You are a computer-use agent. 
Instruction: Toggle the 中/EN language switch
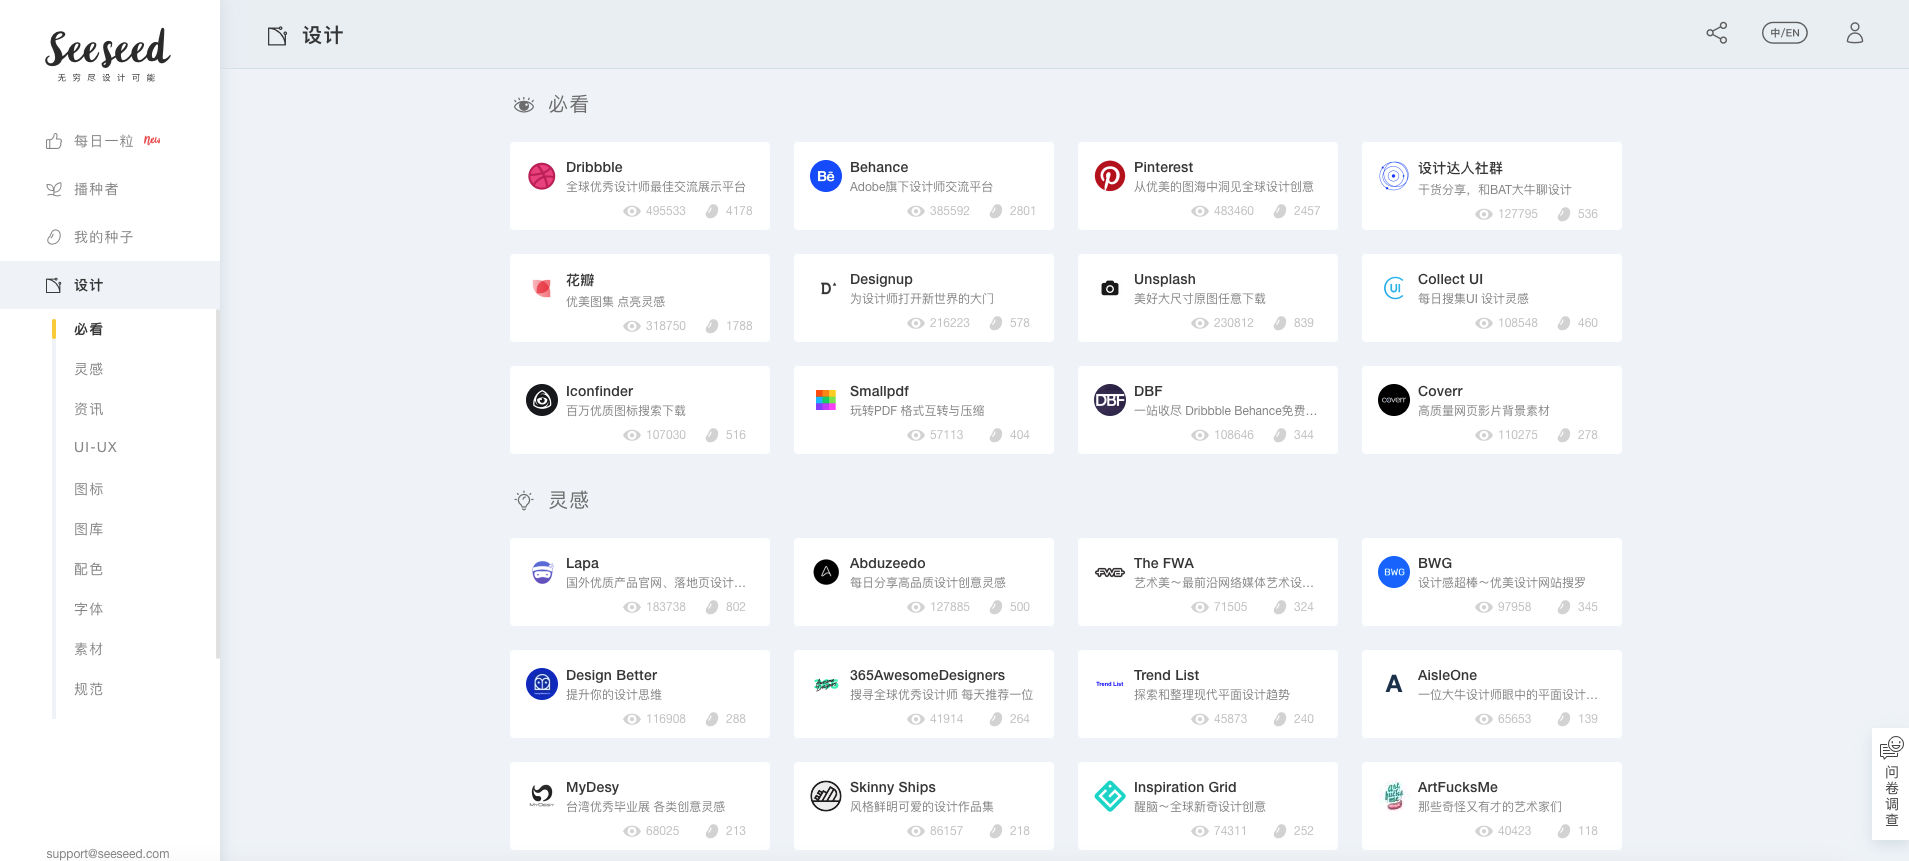click(x=1785, y=33)
